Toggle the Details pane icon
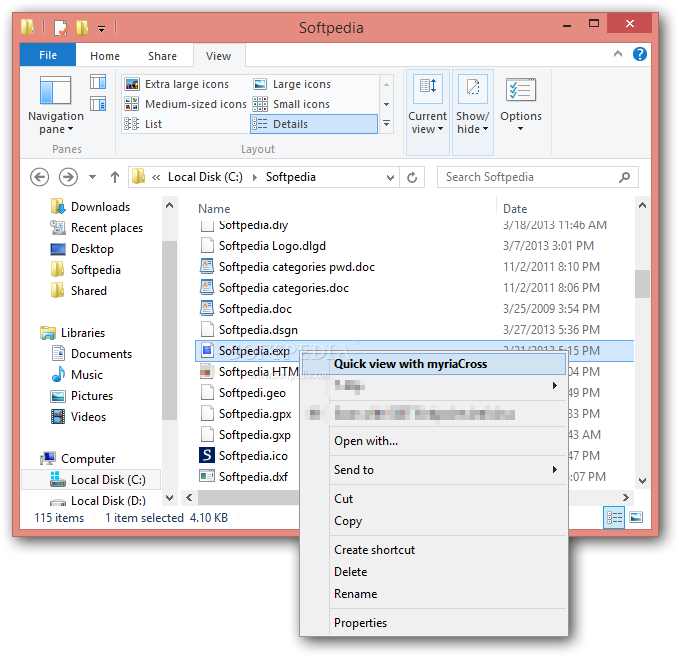The width and height of the screenshot is (679, 657). coord(98,104)
